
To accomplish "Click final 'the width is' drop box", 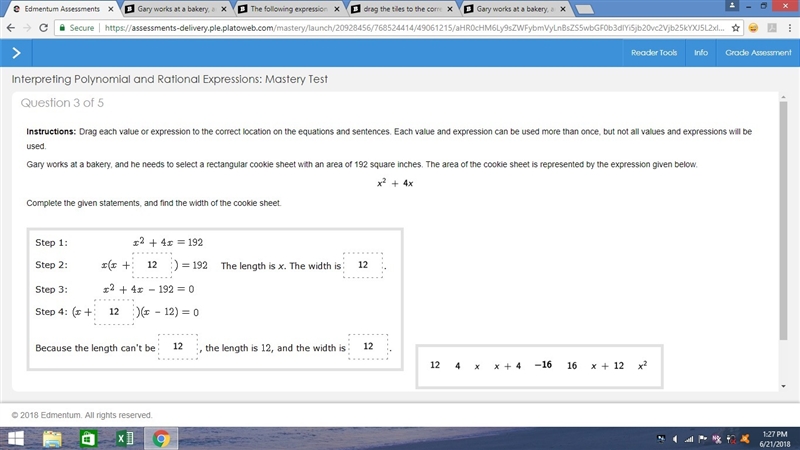I will pyautogui.click(x=368, y=346).
